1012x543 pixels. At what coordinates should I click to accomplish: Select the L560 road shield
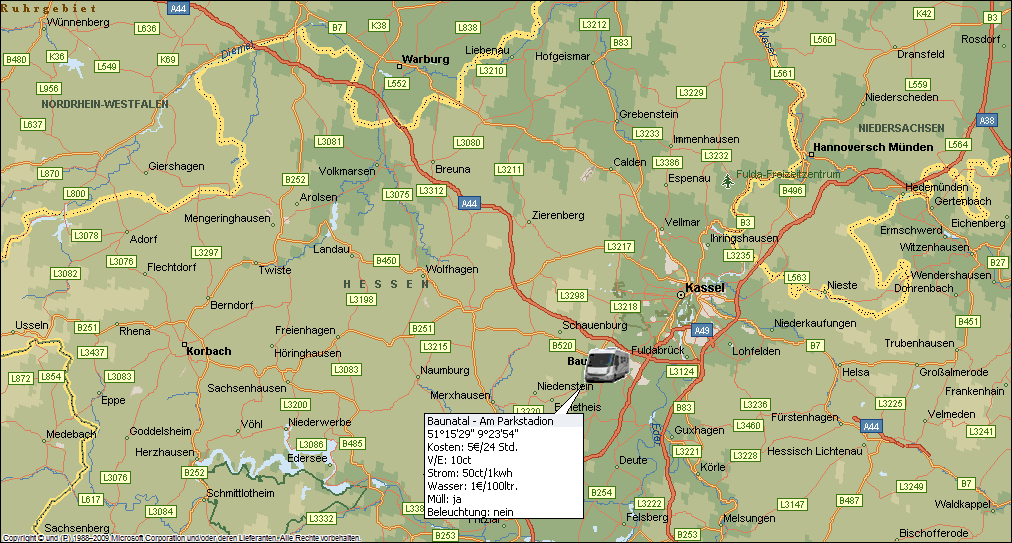tap(822, 39)
